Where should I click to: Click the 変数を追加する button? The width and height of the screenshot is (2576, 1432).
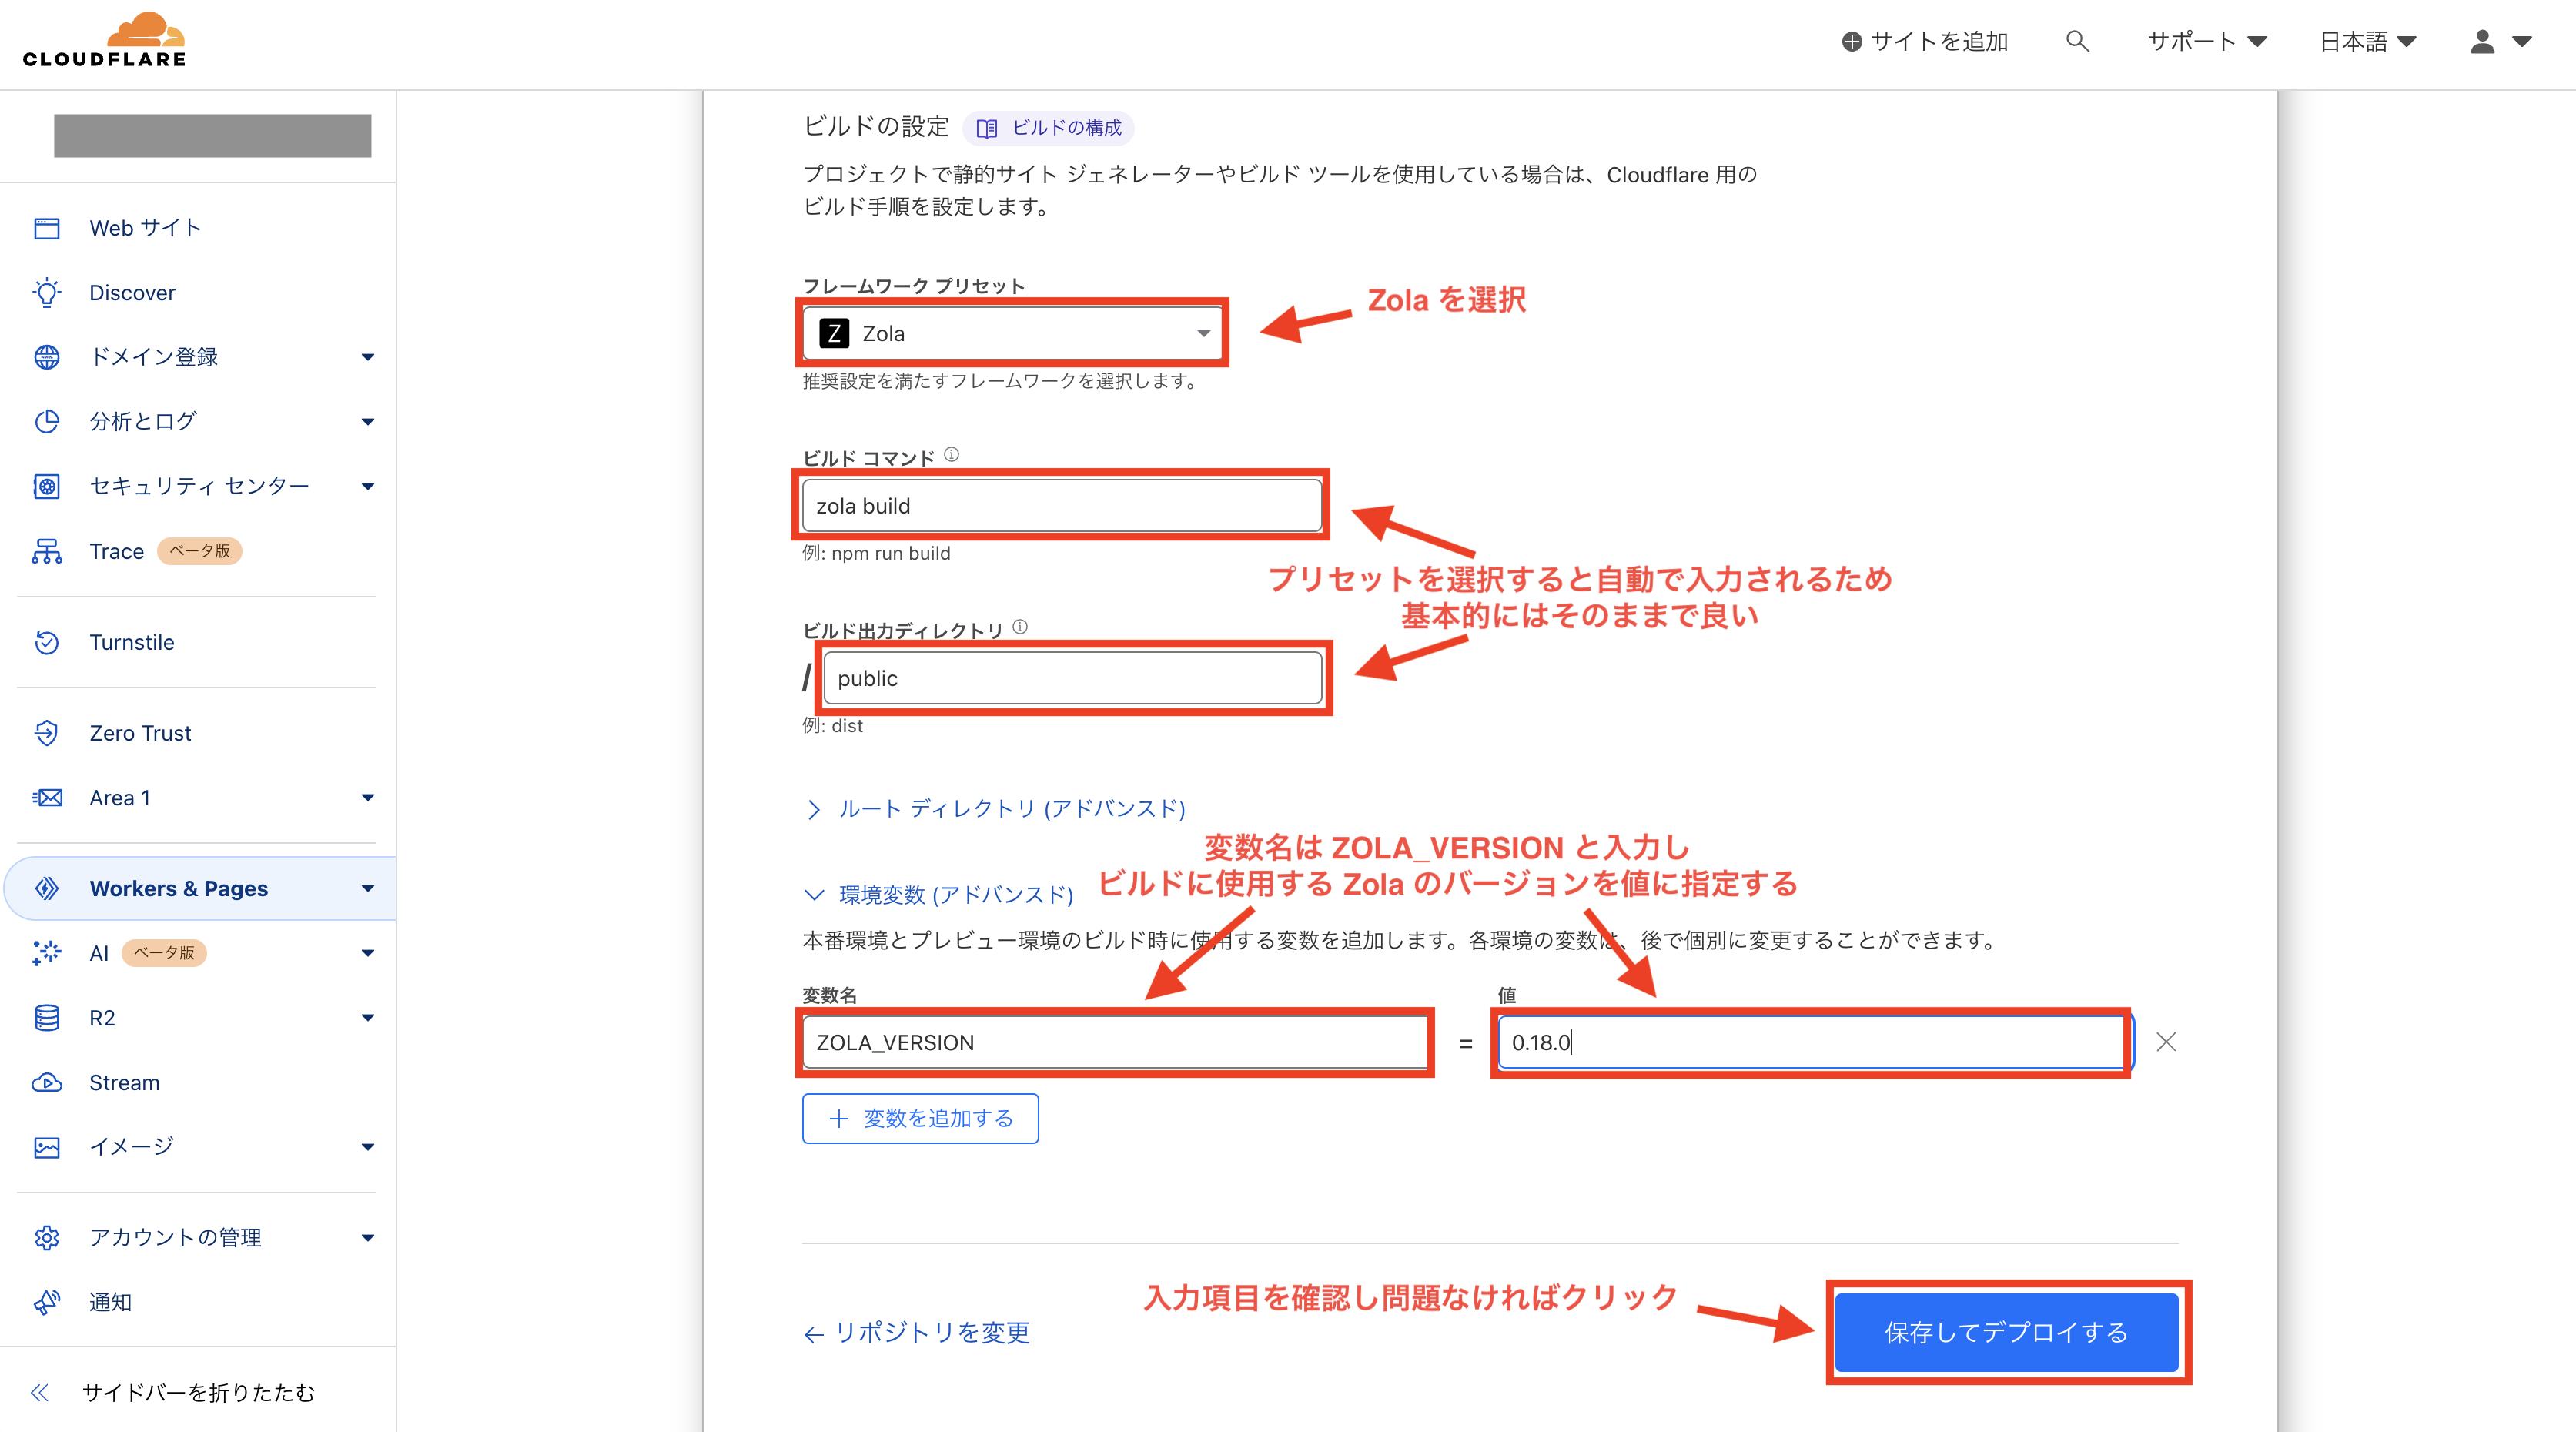tap(920, 1118)
